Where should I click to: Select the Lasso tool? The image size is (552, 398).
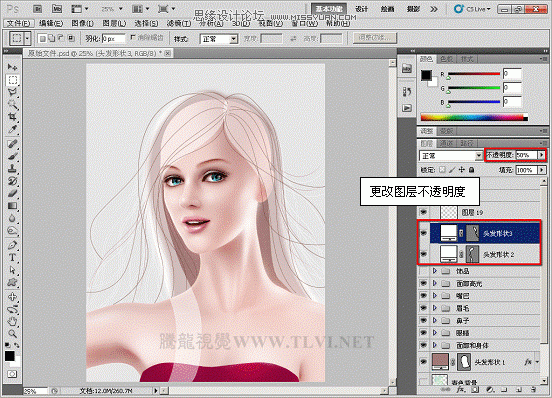(12, 92)
